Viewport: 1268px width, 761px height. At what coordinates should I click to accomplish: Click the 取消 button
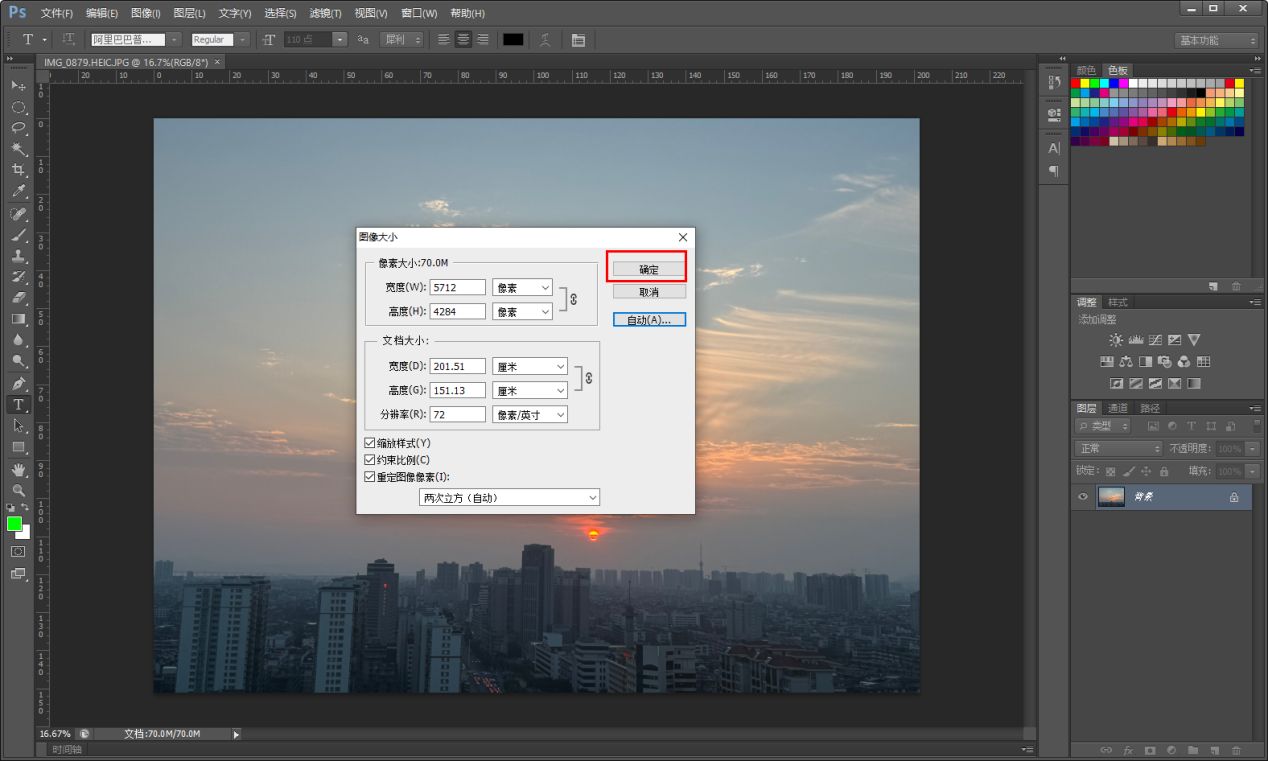click(x=649, y=292)
